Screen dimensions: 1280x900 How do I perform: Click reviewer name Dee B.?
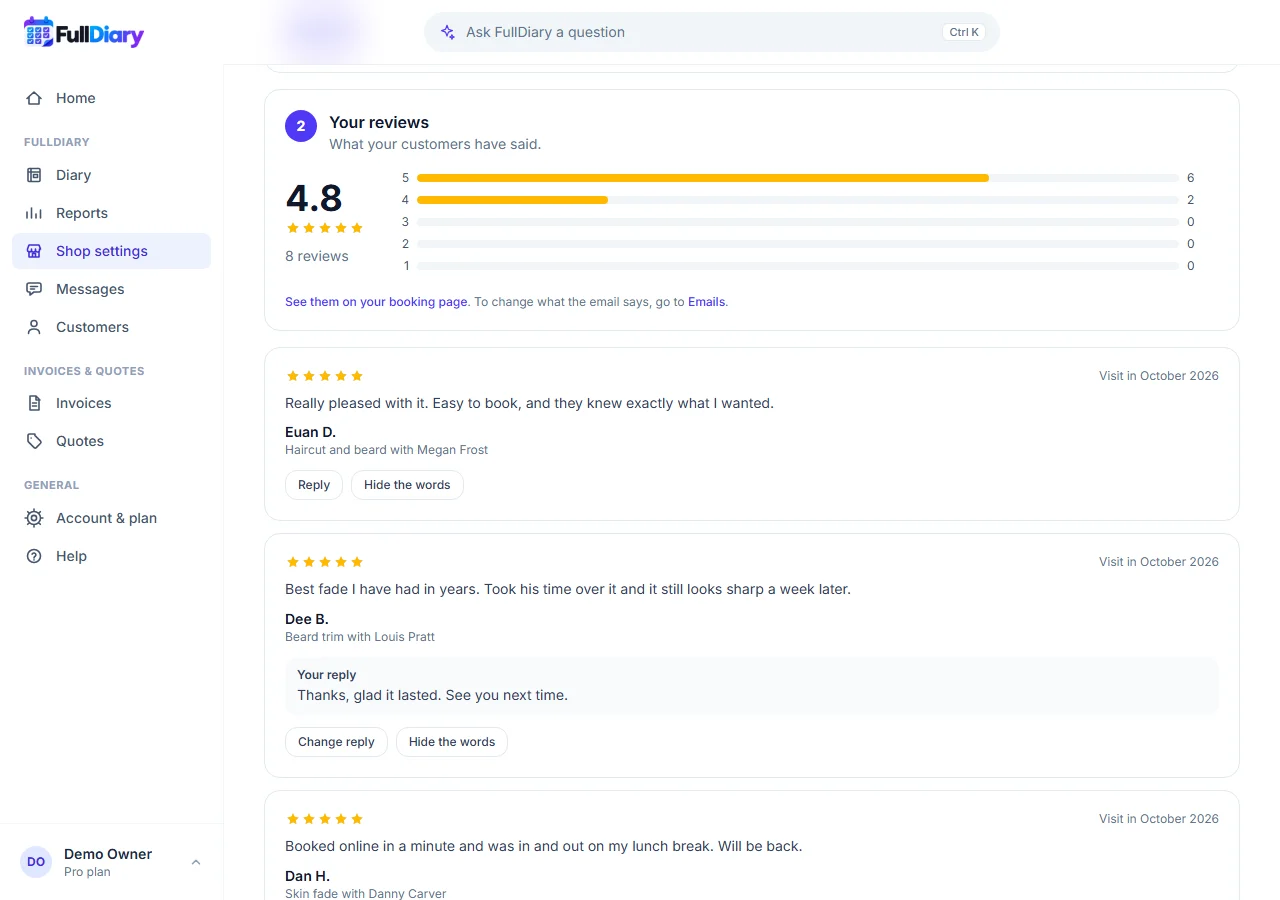307,619
